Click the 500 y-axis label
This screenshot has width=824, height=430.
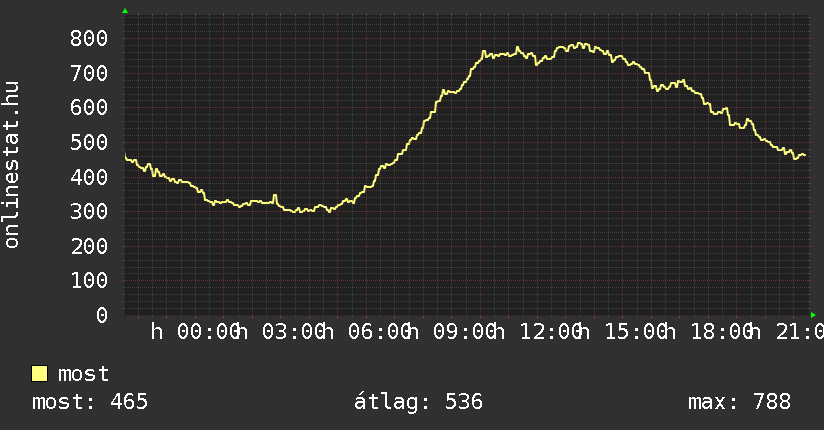89,142
